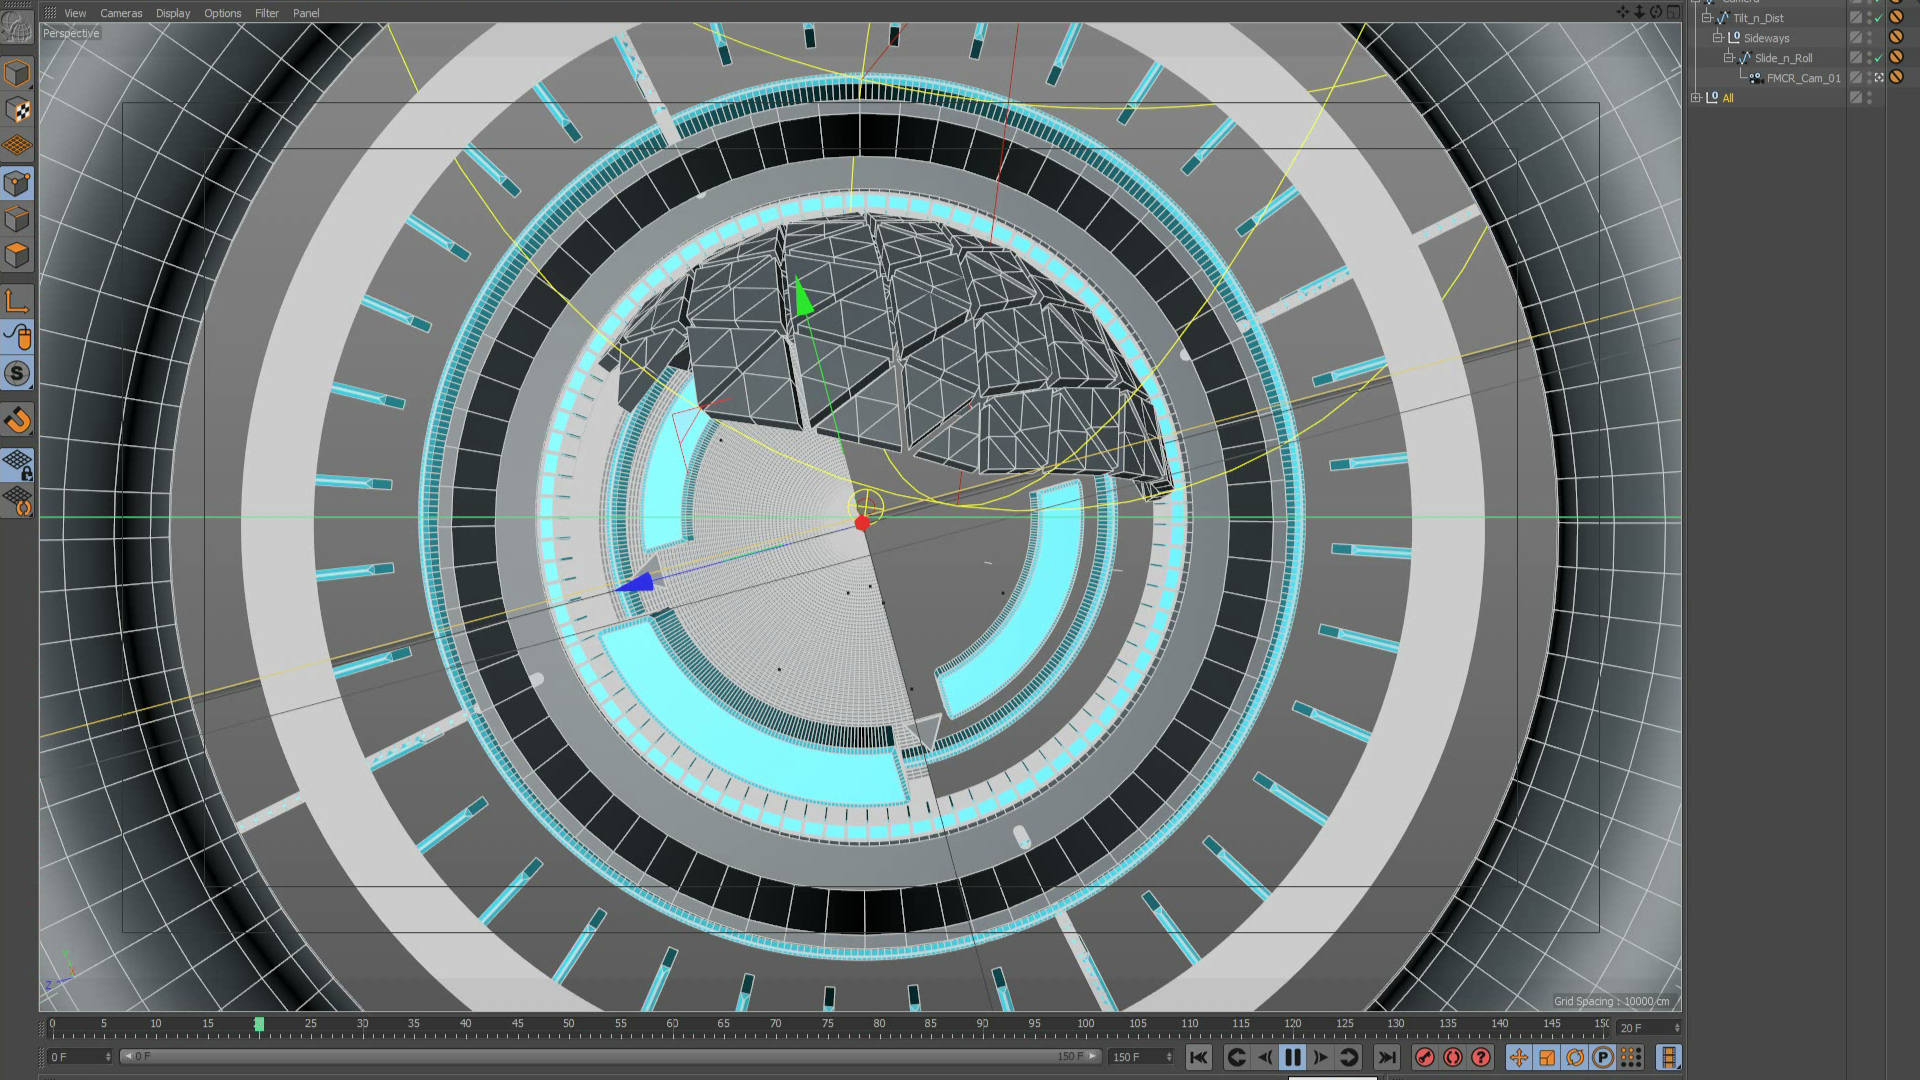Collapse the Tilt_n_Dist object hierarchy
This screenshot has height=1080, width=1920.
(x=1707, y=18)
